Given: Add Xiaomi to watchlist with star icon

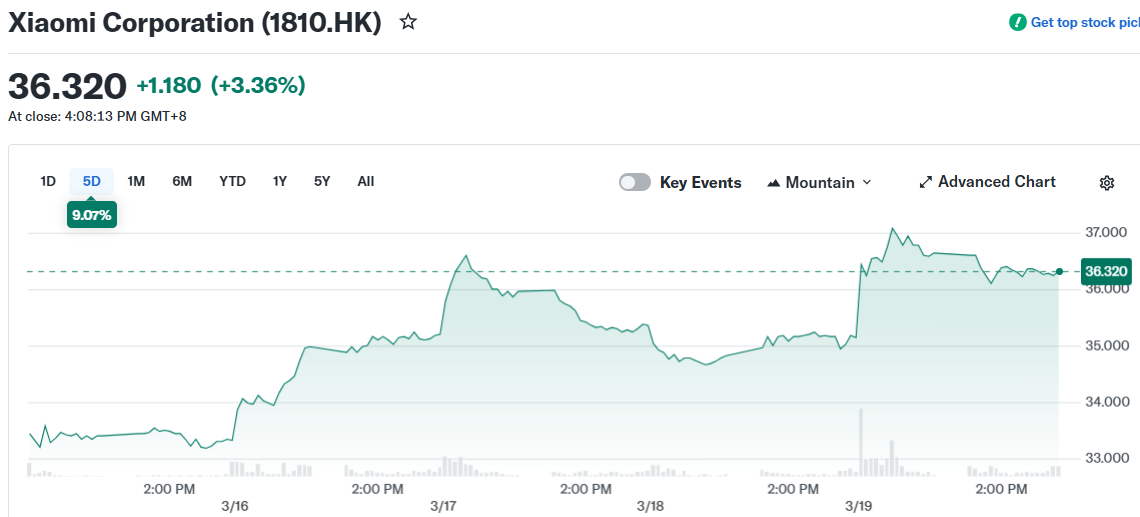Looking at the screenshot, I should coord(409,23).
